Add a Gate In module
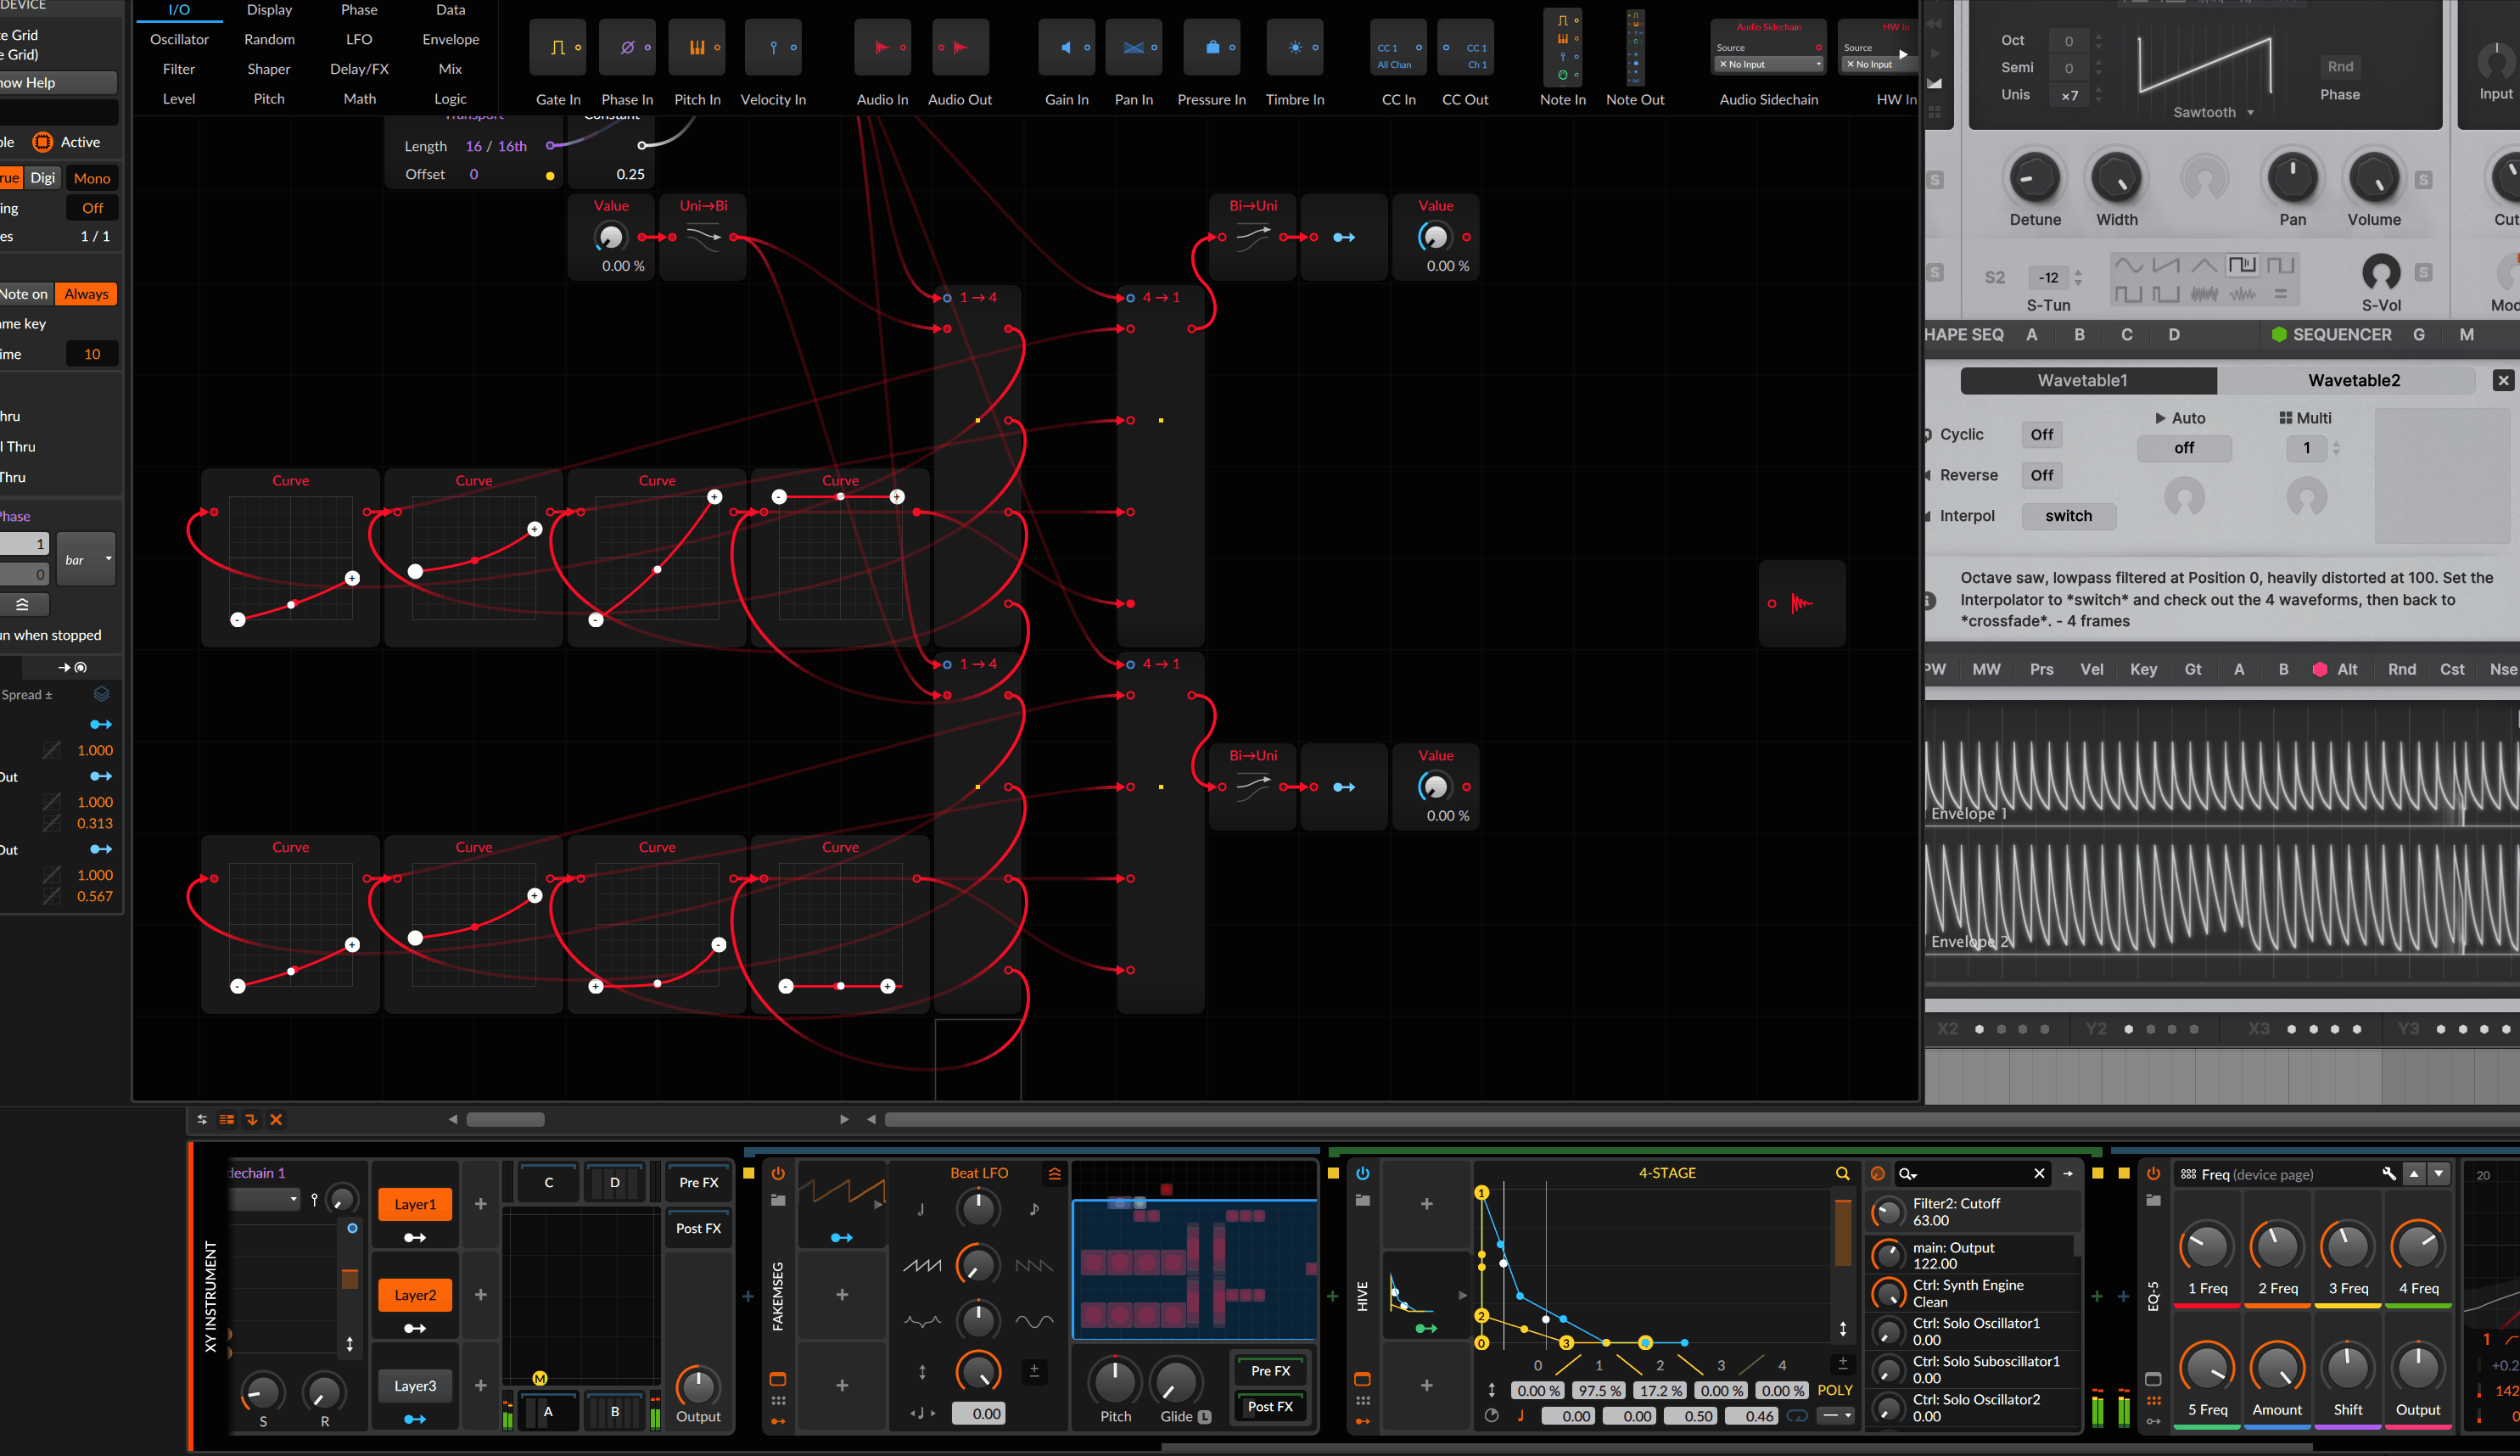2520x1456 pixels. point(557,48)
